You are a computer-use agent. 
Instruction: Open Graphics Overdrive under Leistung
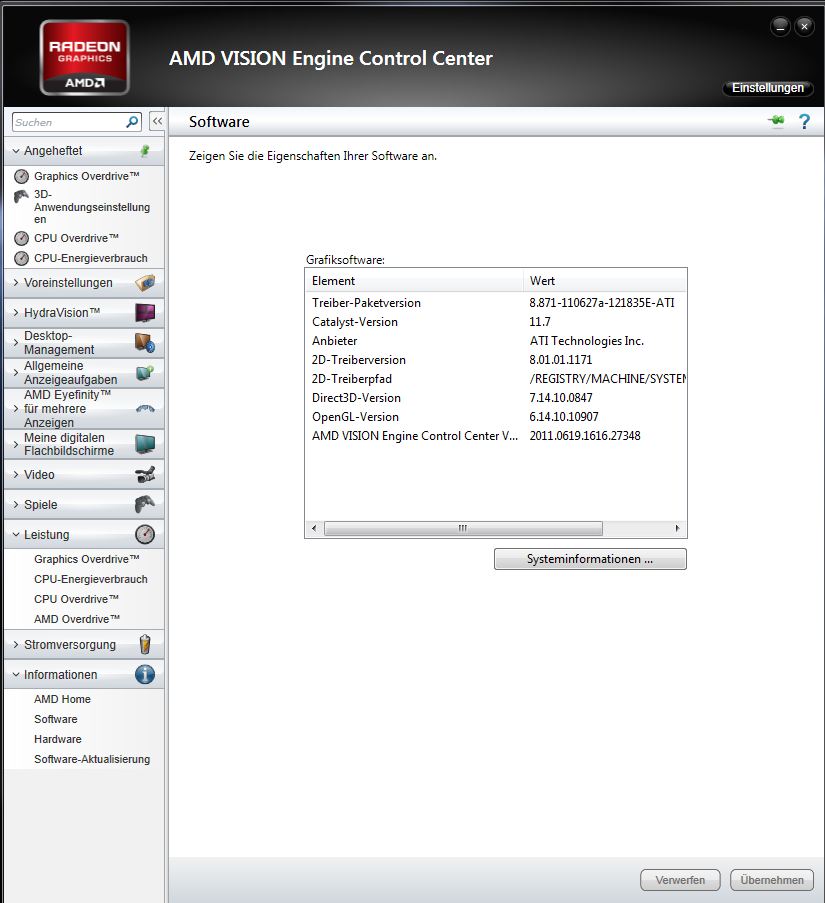click(86, 559)
